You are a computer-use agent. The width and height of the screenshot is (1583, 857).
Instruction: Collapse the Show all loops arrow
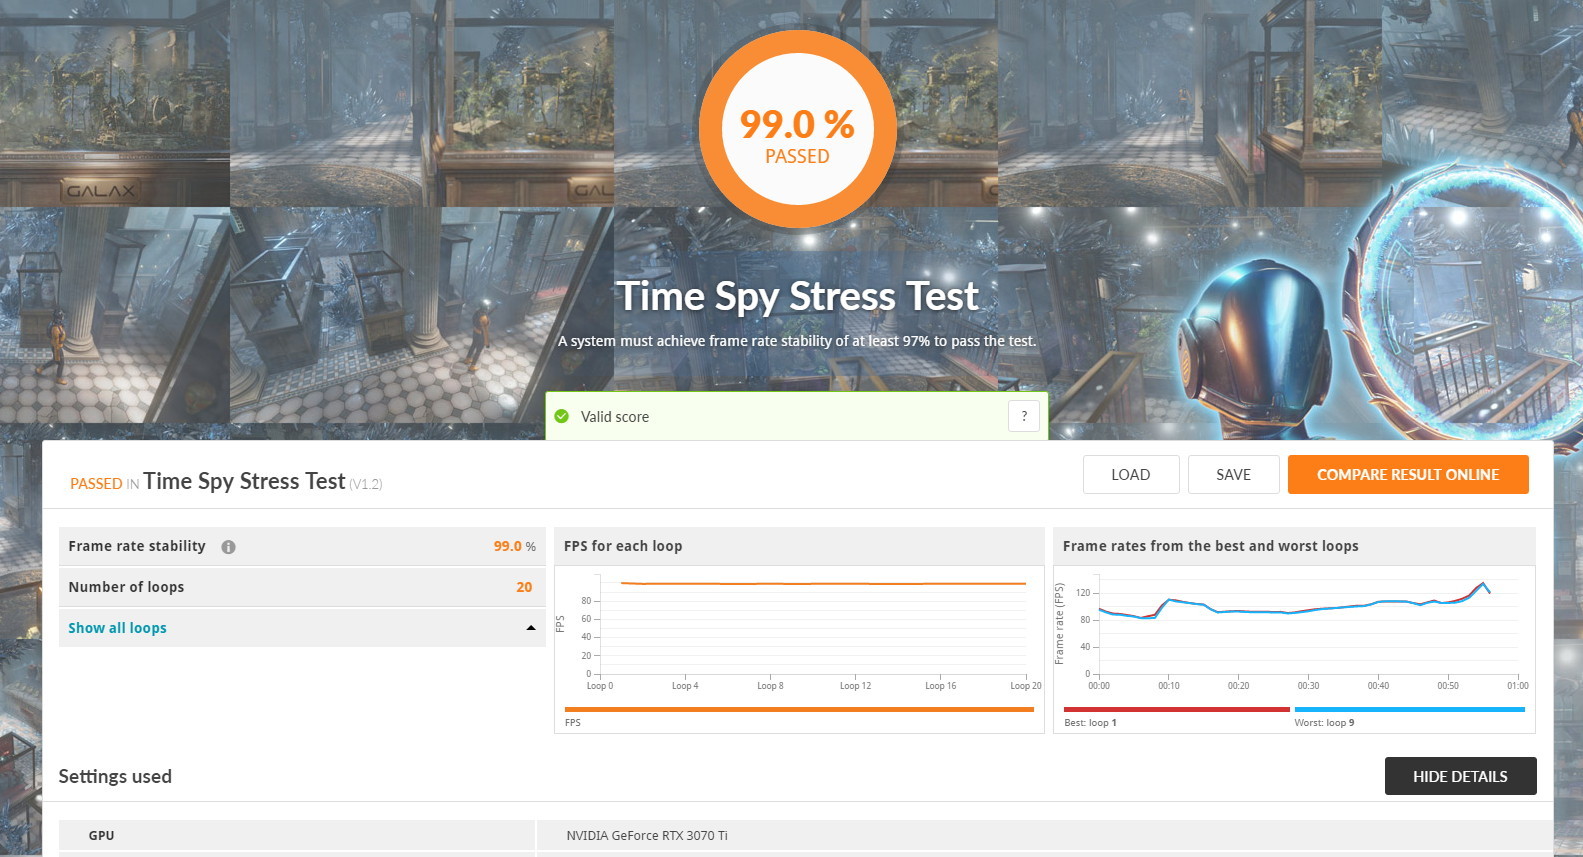pyautogui.click(x=531, y=628)
